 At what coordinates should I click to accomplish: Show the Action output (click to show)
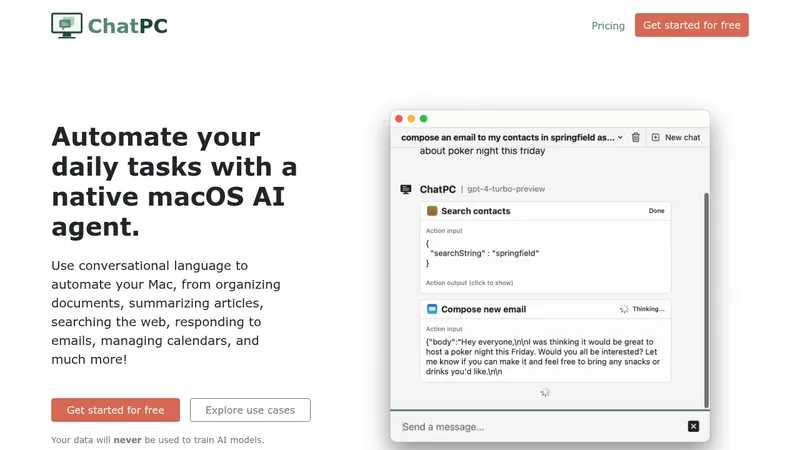tap(469, 283)
